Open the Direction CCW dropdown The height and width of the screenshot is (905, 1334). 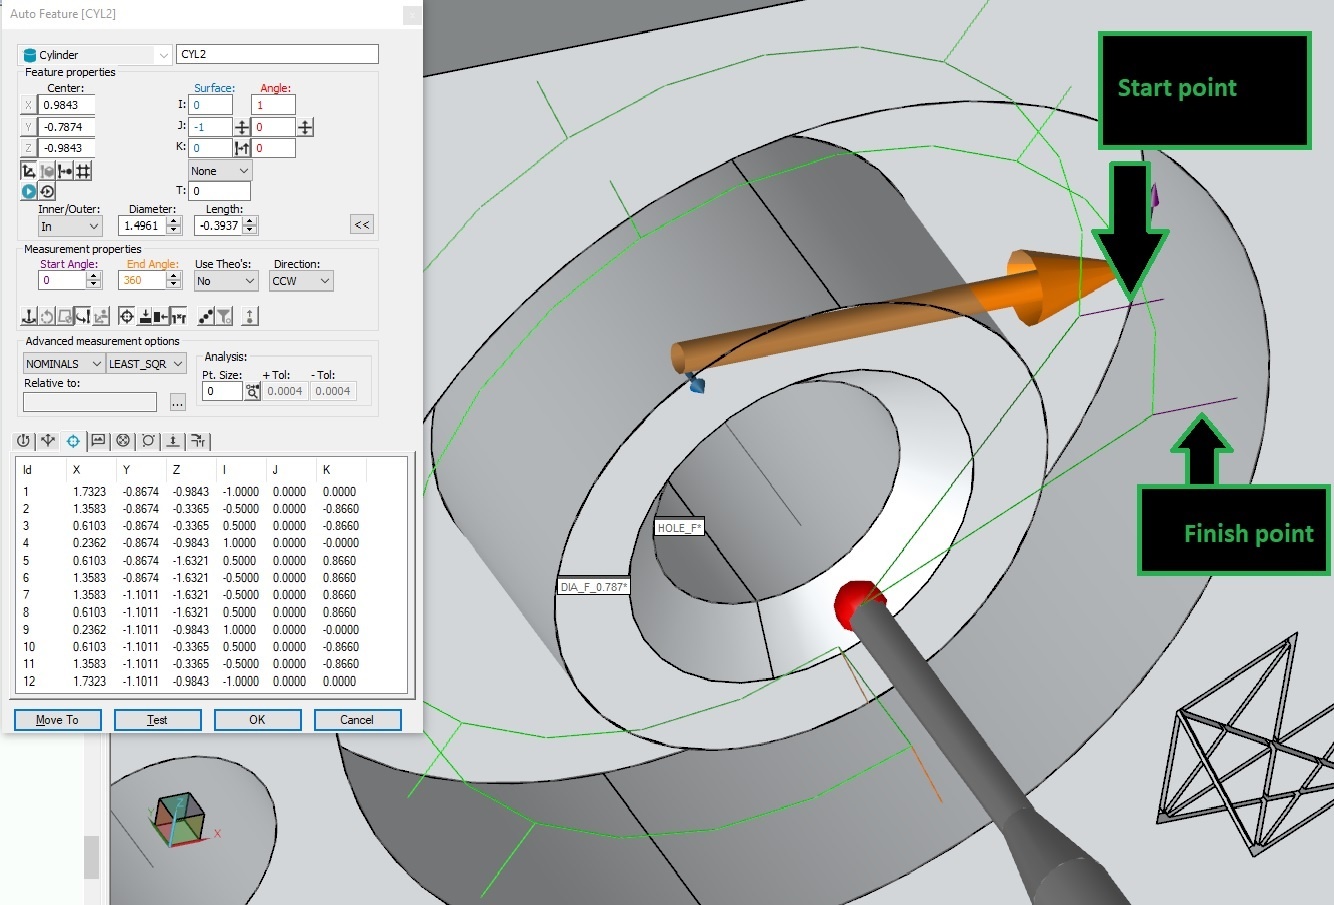301,281
